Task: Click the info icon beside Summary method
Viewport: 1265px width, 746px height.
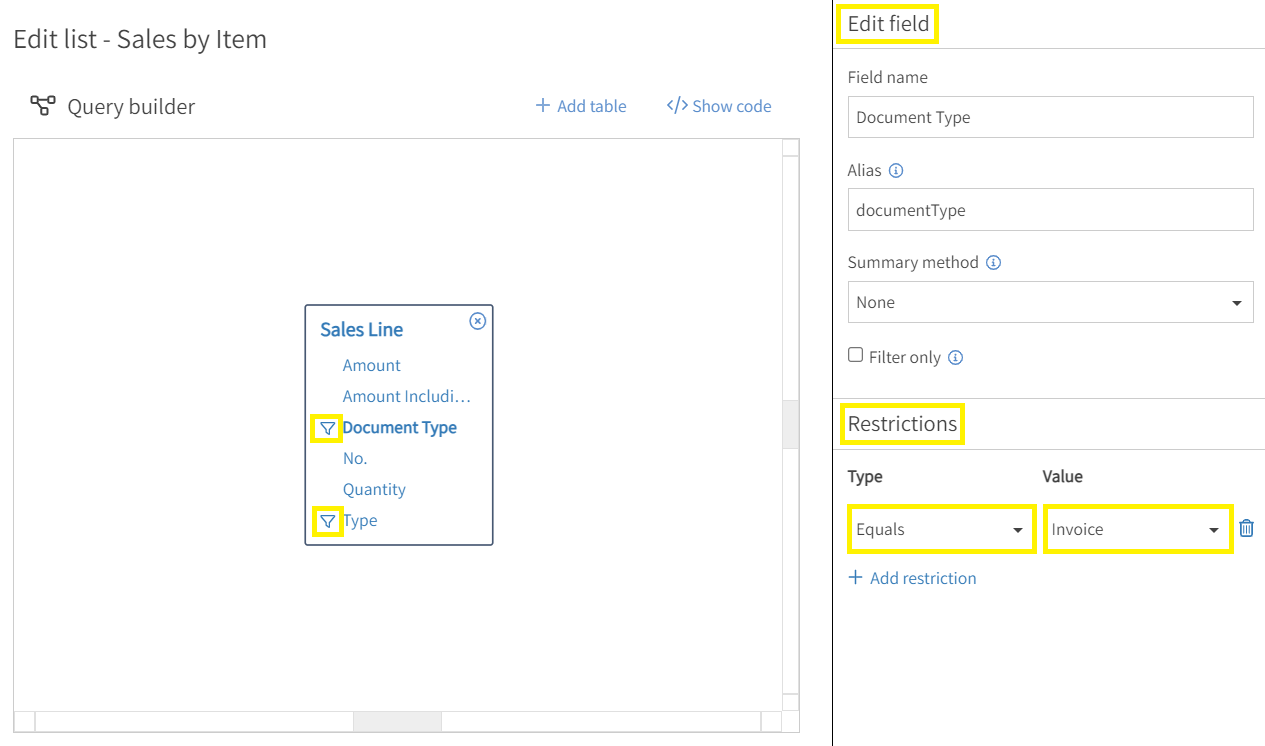Action: [x=993, y=262]
